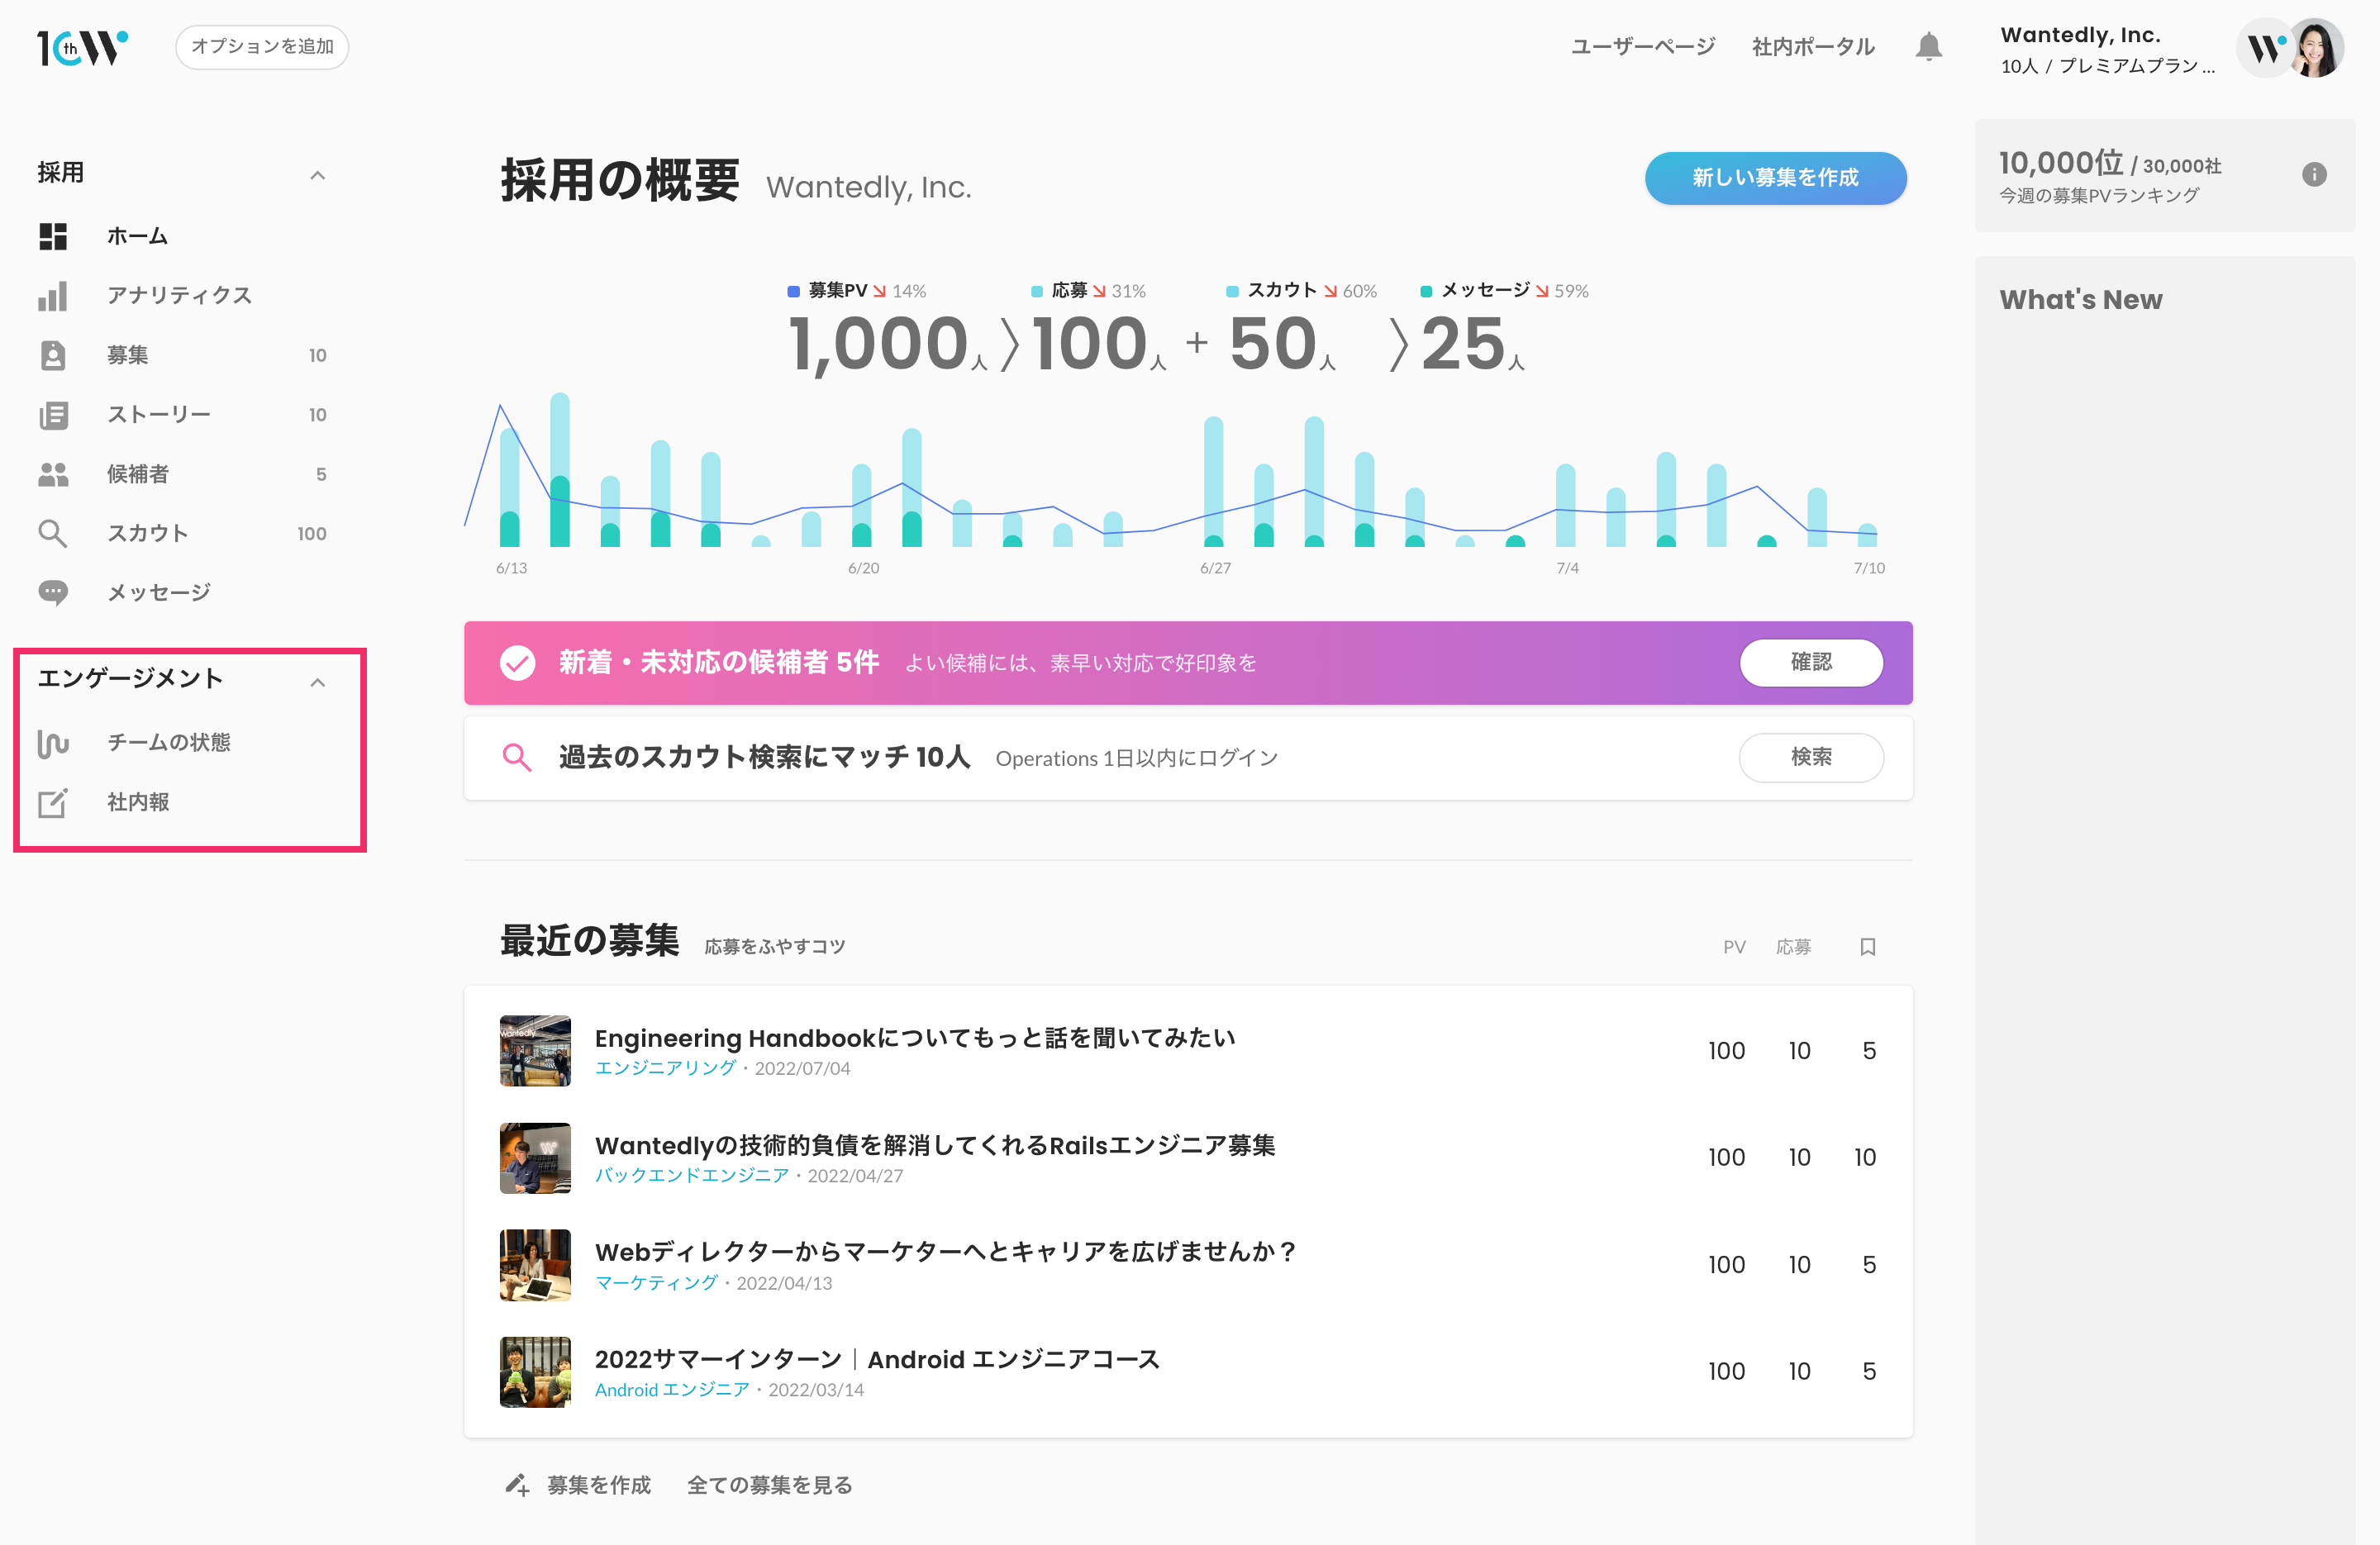Open the Railsエンジニア募集 job thumbnail
The width and height of the screenshot is (2380, 1545).
coord(535,1157)
